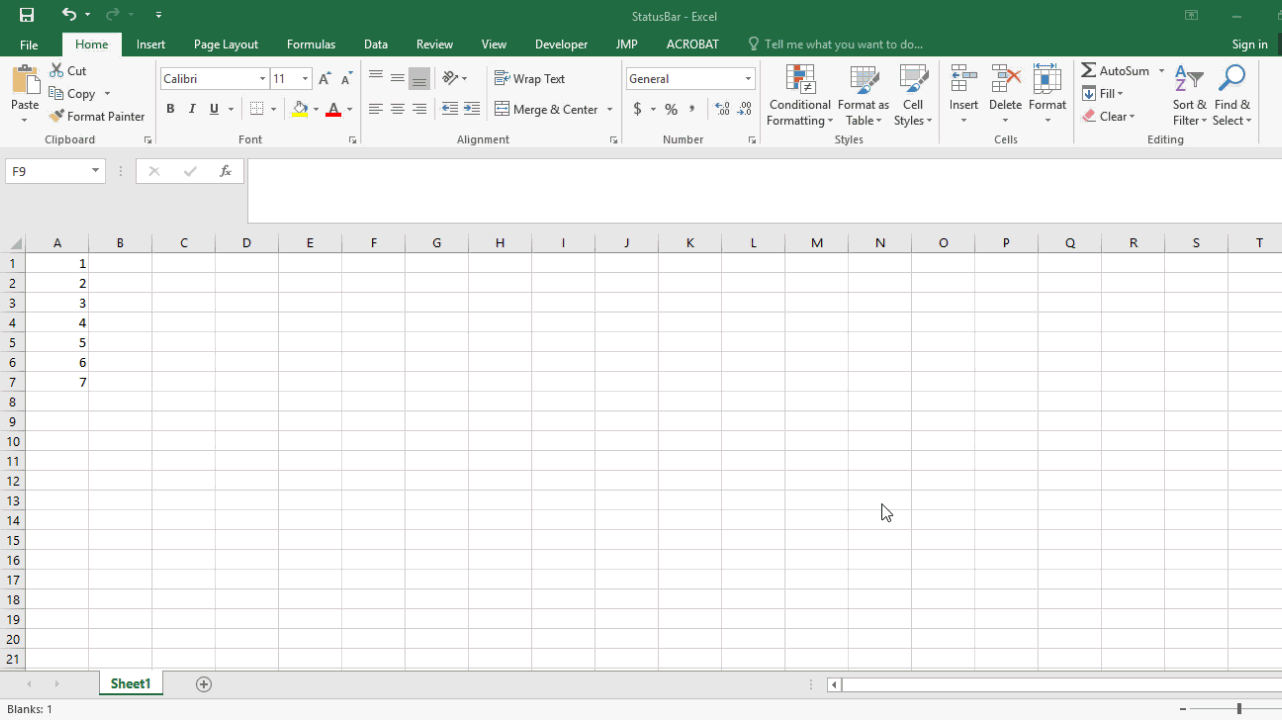Enable Wrap Text for the selection
The width and height of the screenshot is (1282, 720).
click(x=530, y=78)
